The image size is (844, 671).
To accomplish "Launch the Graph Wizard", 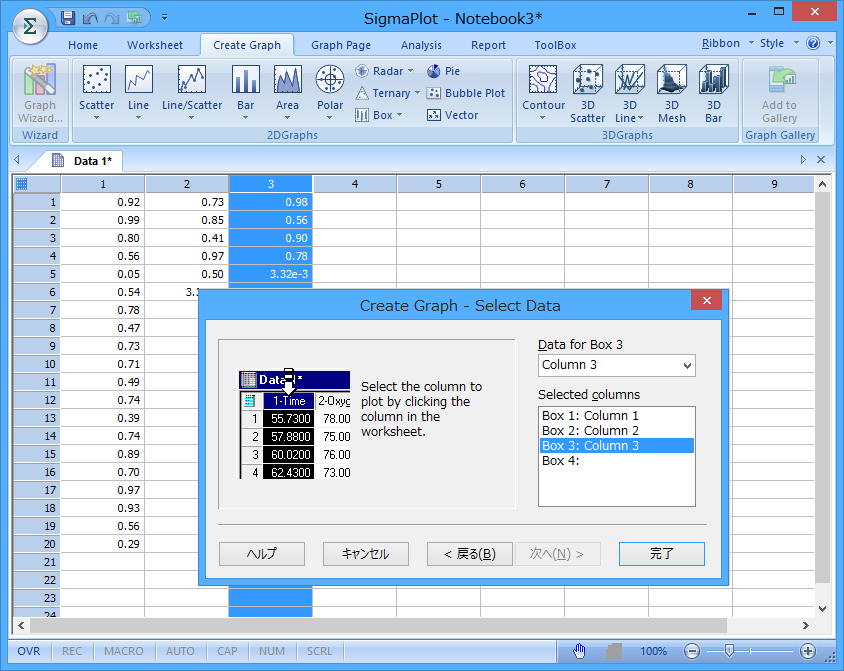I will [x=40, y=94].
